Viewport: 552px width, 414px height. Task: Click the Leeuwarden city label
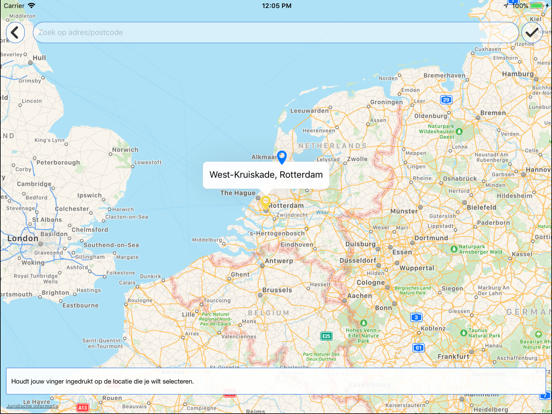coord(309,111)
